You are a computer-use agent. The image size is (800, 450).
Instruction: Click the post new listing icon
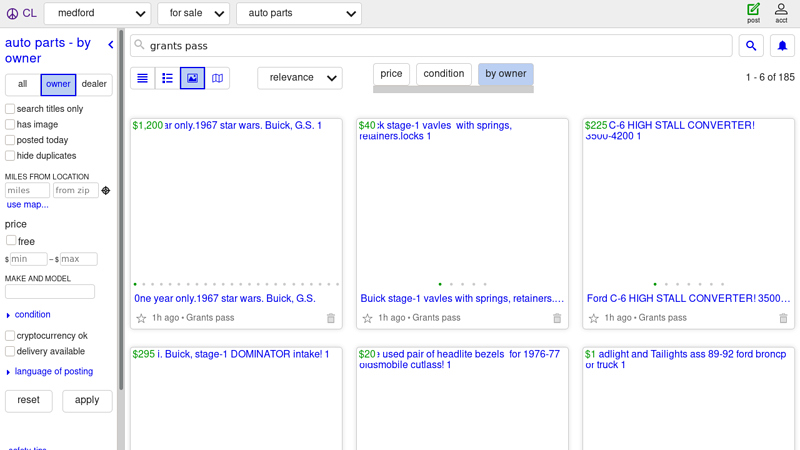tap(753, 12)
